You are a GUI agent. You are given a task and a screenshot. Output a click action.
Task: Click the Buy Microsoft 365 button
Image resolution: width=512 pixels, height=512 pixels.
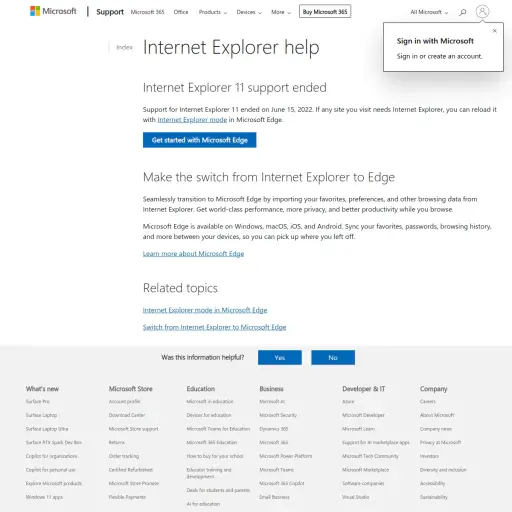[x=325, y=12]
